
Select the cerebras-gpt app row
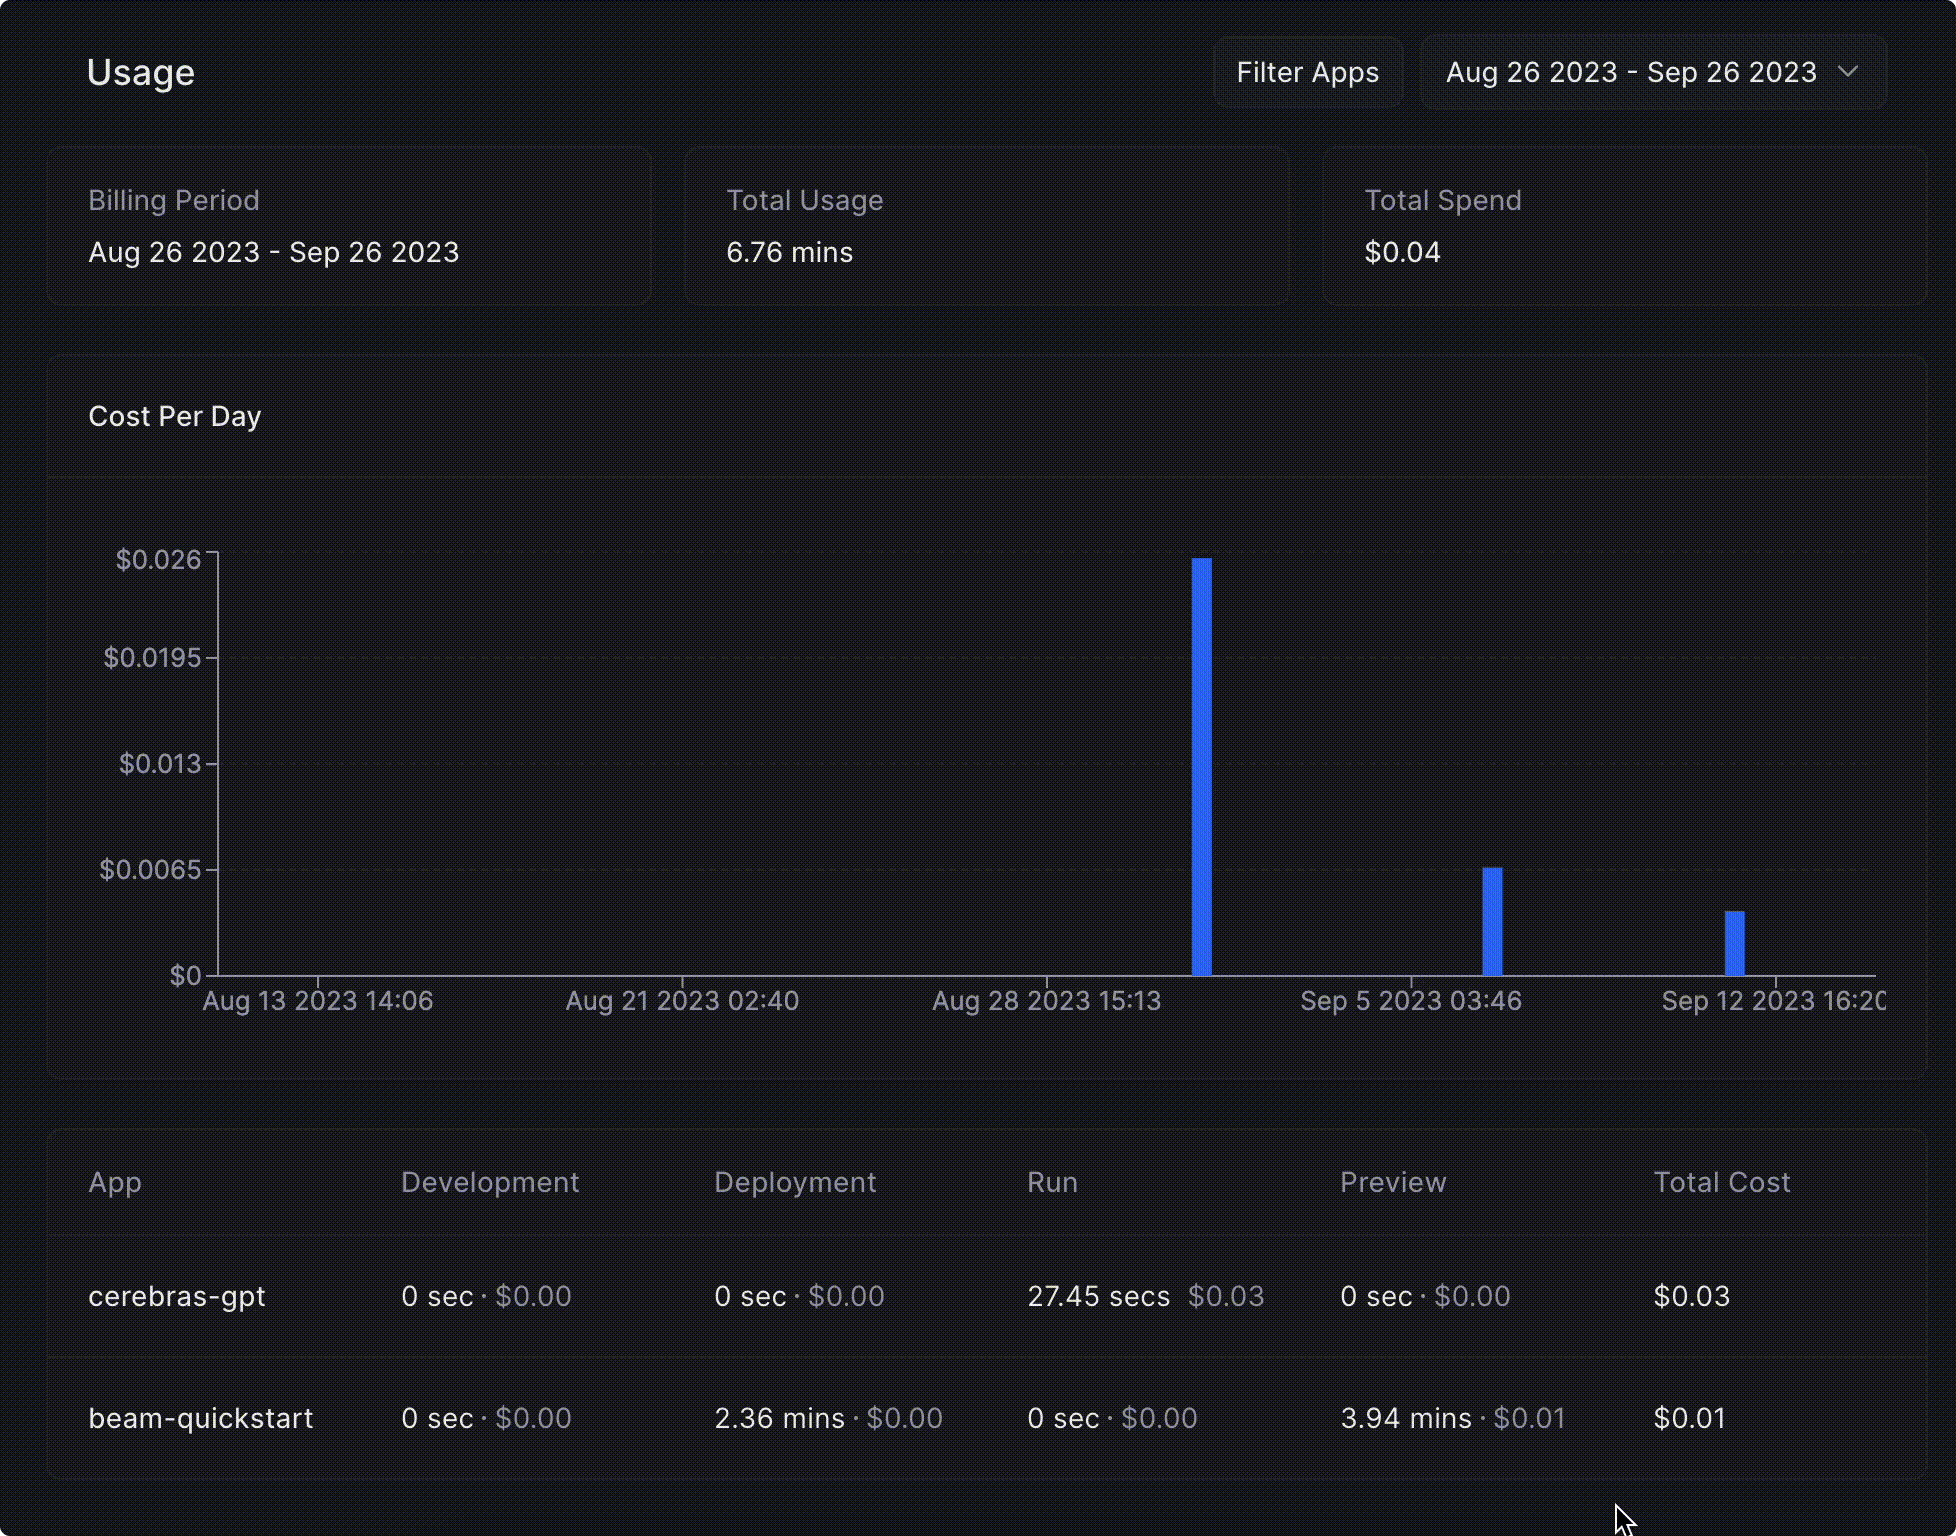177,1296
